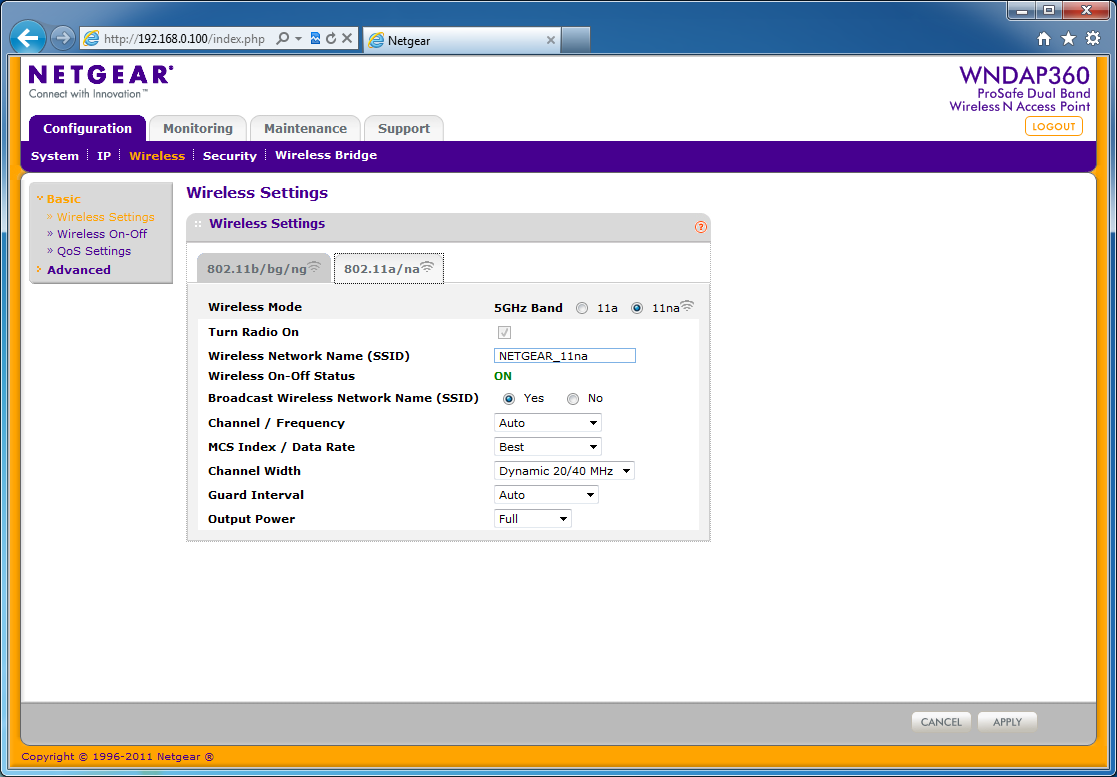This screenshot has width=1117, height=777.
Task: Open the Security submenu
Action: pos(229,156)
